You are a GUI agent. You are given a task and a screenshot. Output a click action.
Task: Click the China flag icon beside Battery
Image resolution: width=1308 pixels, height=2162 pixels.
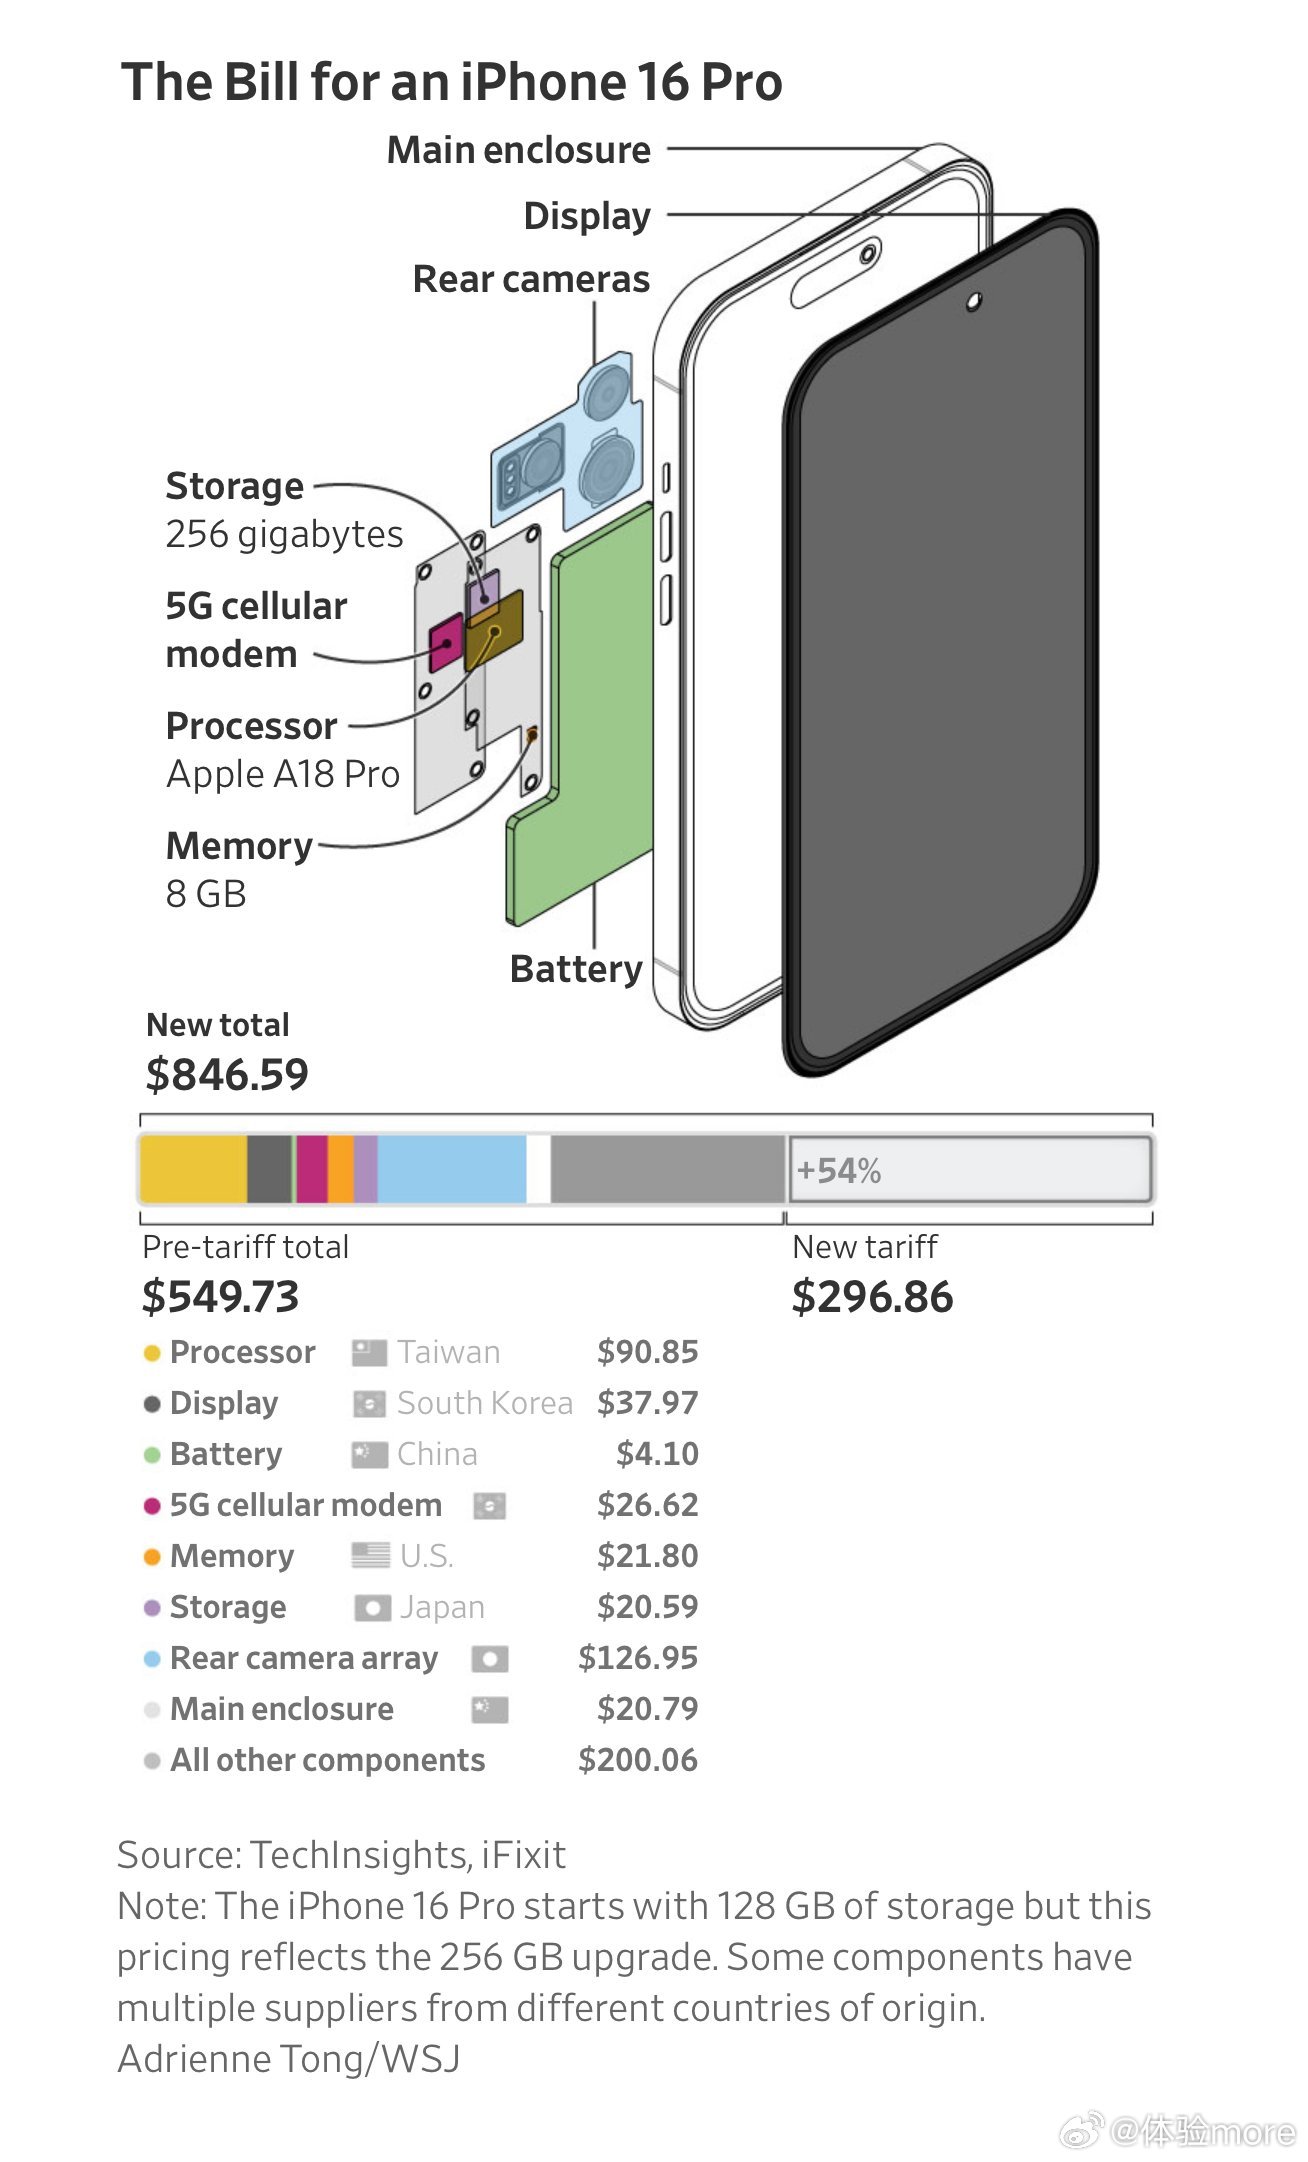point(369,1455)
